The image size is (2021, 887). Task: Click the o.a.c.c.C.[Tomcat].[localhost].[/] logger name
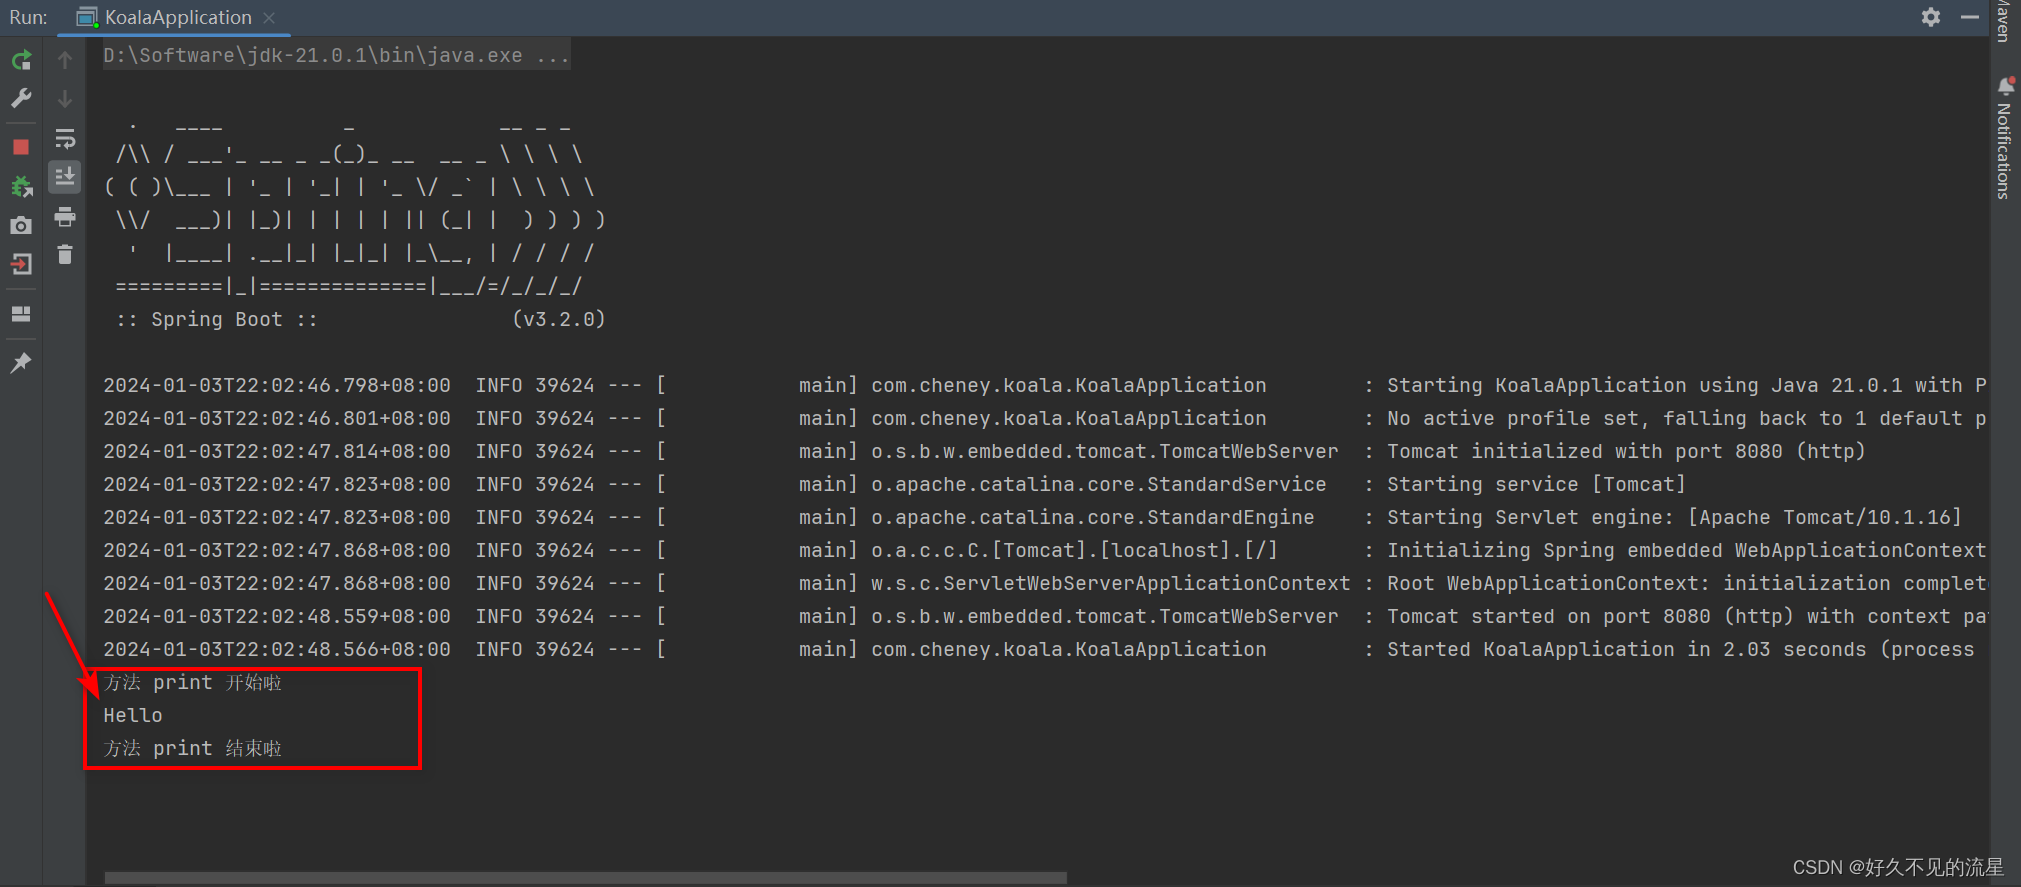1074,550
